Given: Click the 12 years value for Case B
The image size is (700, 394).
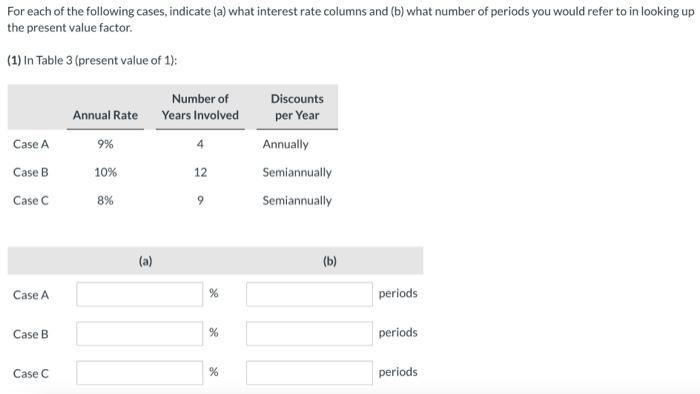Looking at the screenshot, I should tap(200, 172).
